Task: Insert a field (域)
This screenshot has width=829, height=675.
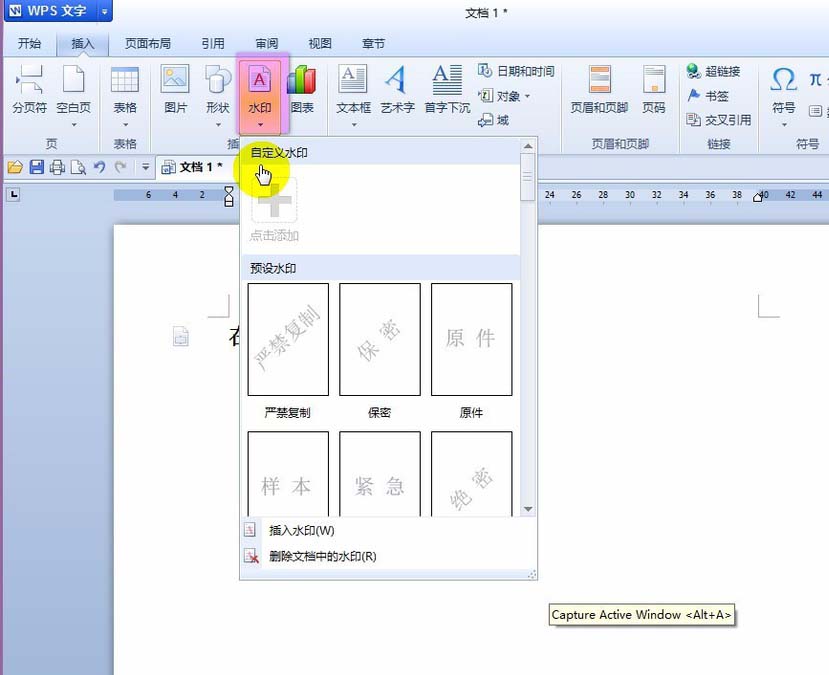Action: (x=493, y=121)
